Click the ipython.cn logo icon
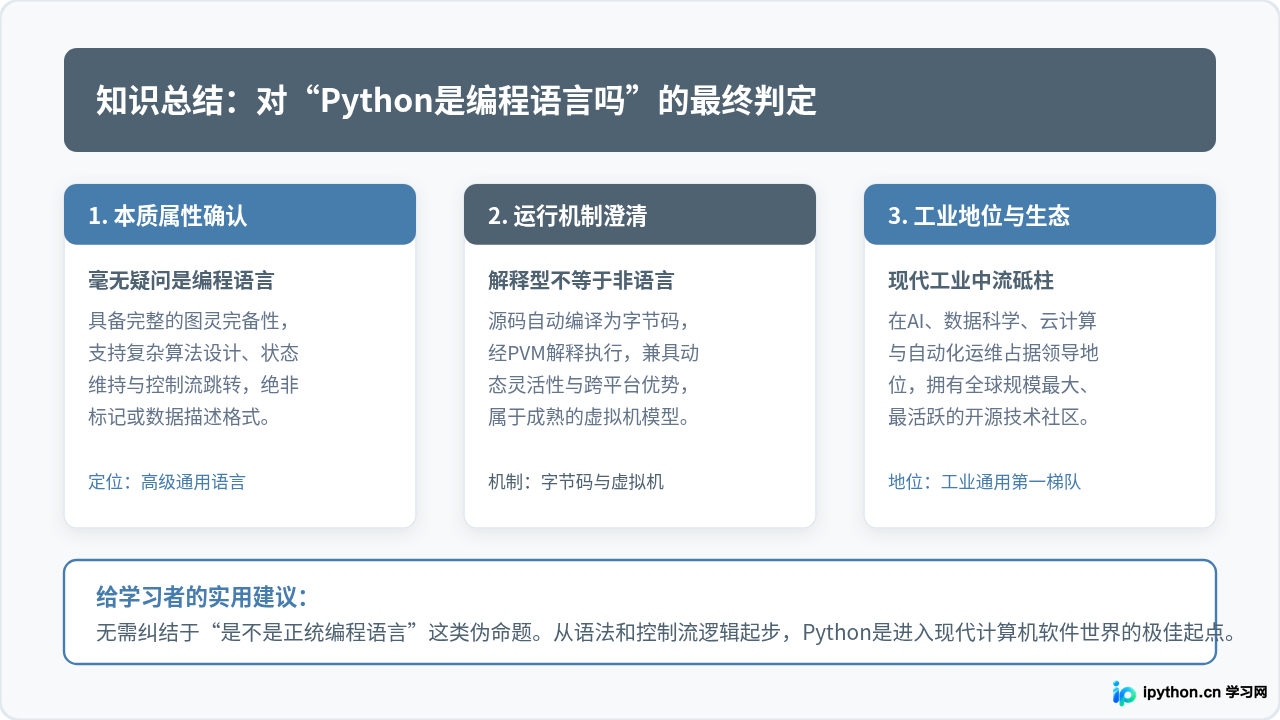The image size is (1280, 720). click(1124, 692)
